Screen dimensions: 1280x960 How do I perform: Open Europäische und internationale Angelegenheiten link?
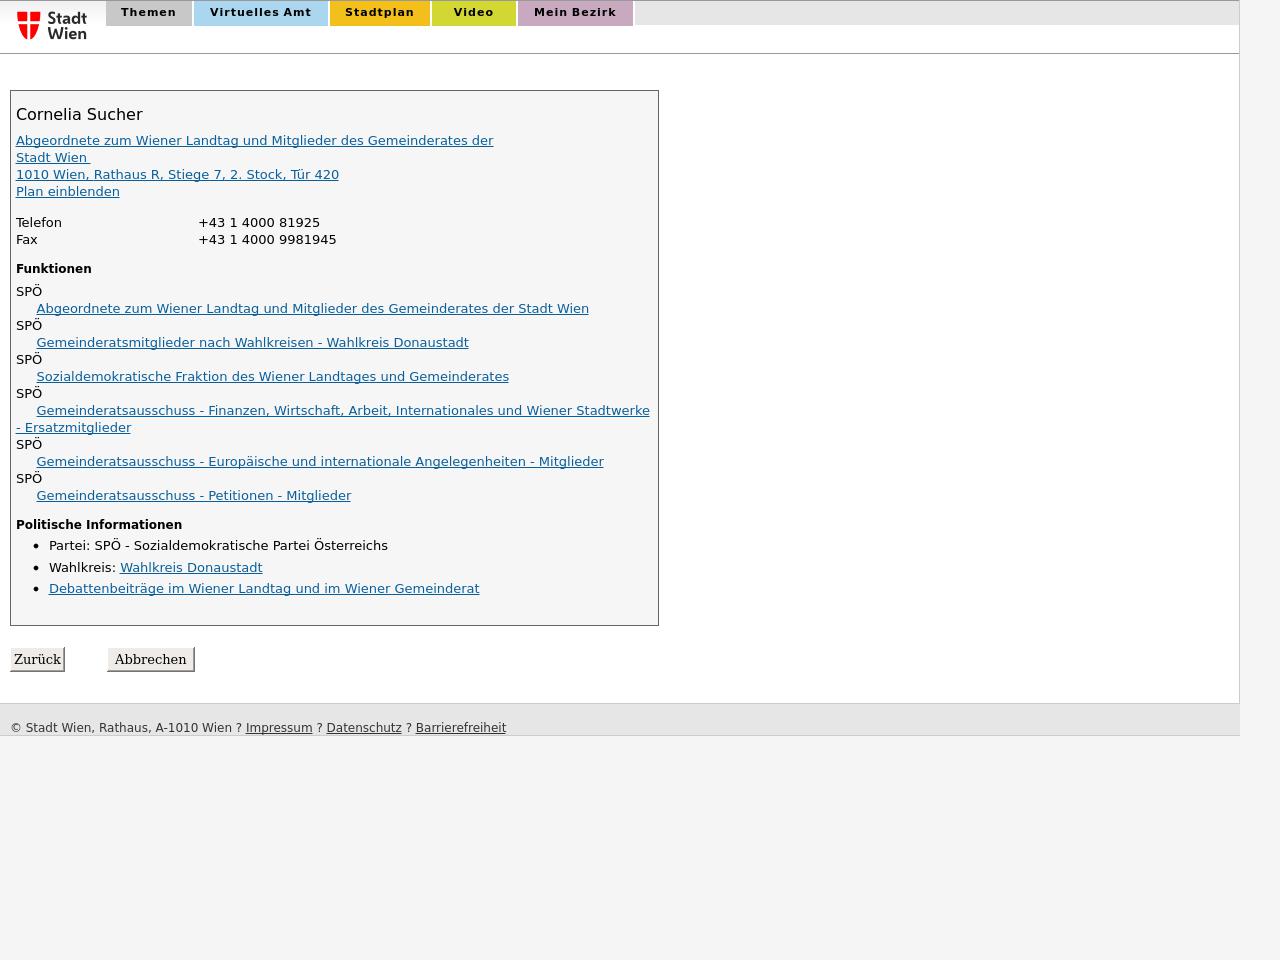click(320, 462)
